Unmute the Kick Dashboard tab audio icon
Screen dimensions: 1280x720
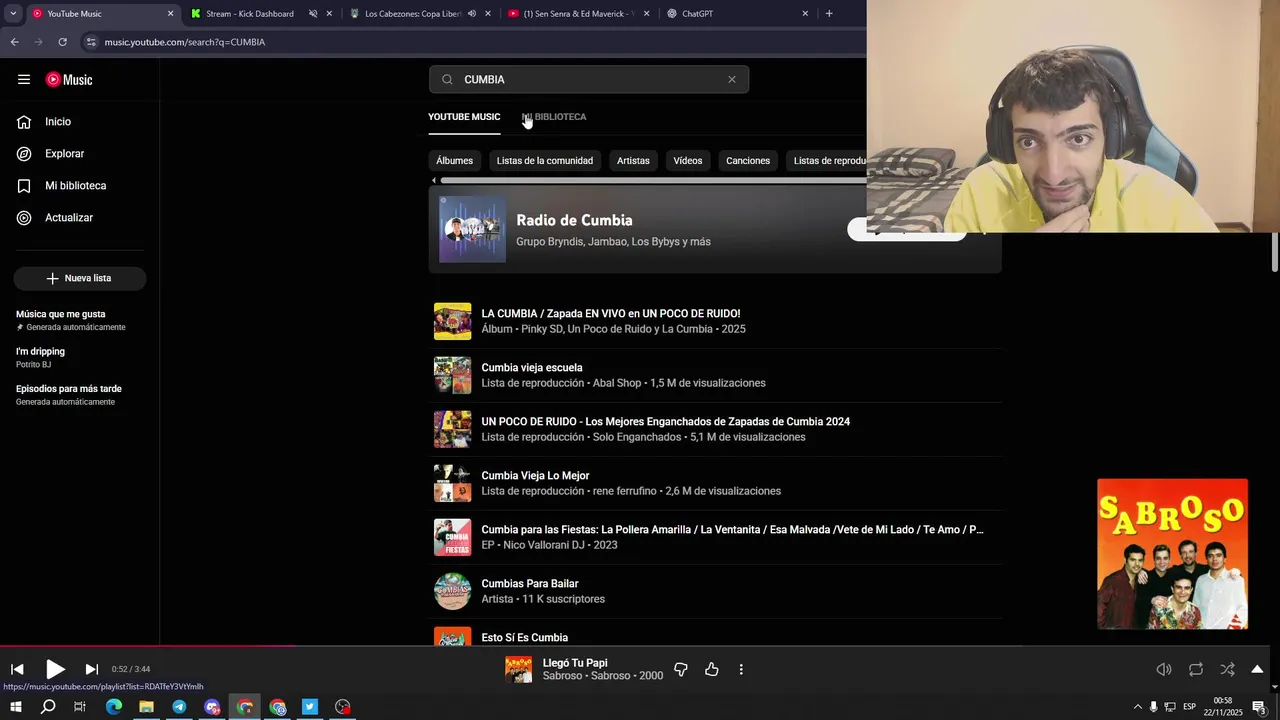pyautogui.click(x=313, y=14)
